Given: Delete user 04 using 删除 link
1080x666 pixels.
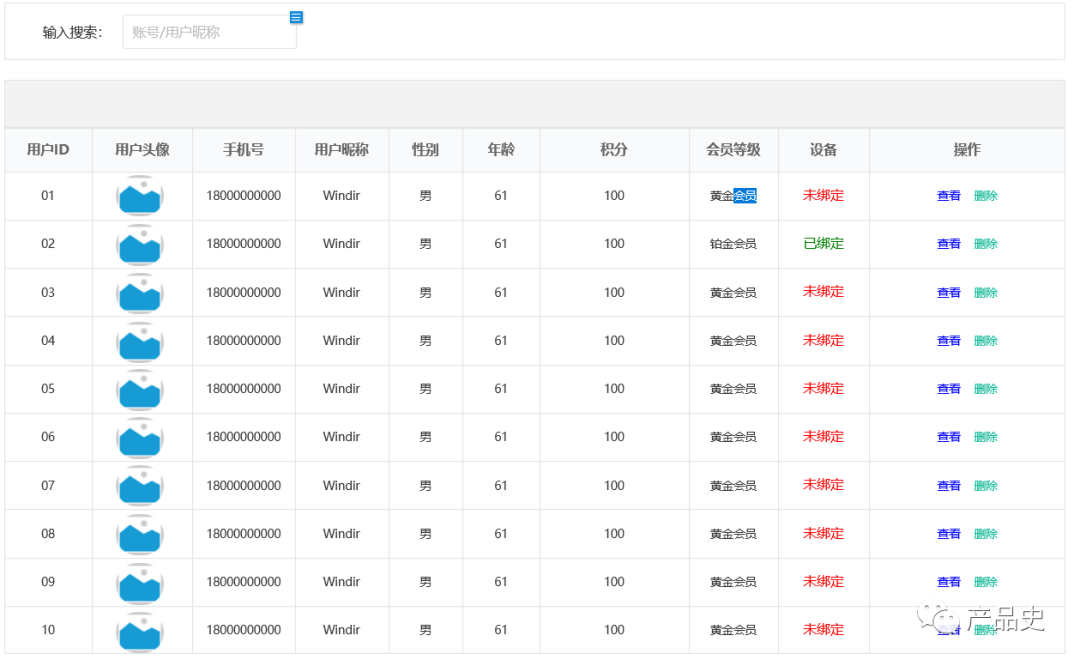Looking at the screenshot, I should pyautogui.click(x=985, y=341).
